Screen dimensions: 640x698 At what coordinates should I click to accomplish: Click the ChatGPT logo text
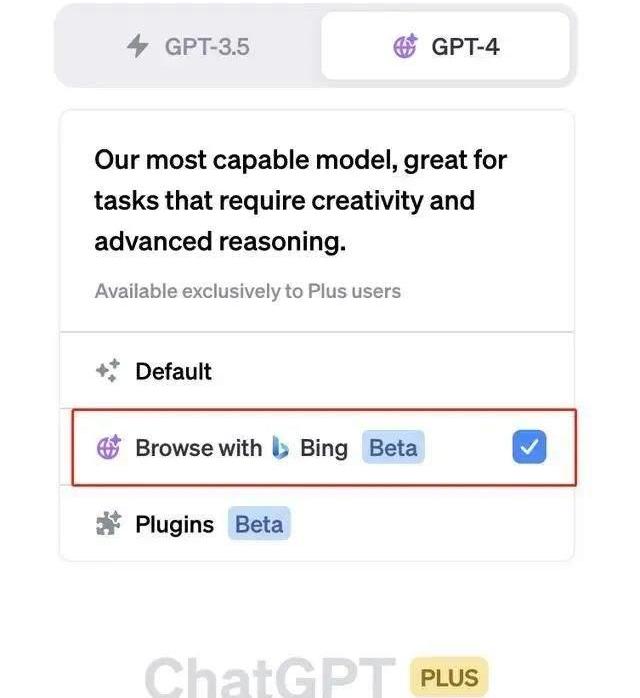click(x=270, y=678)
